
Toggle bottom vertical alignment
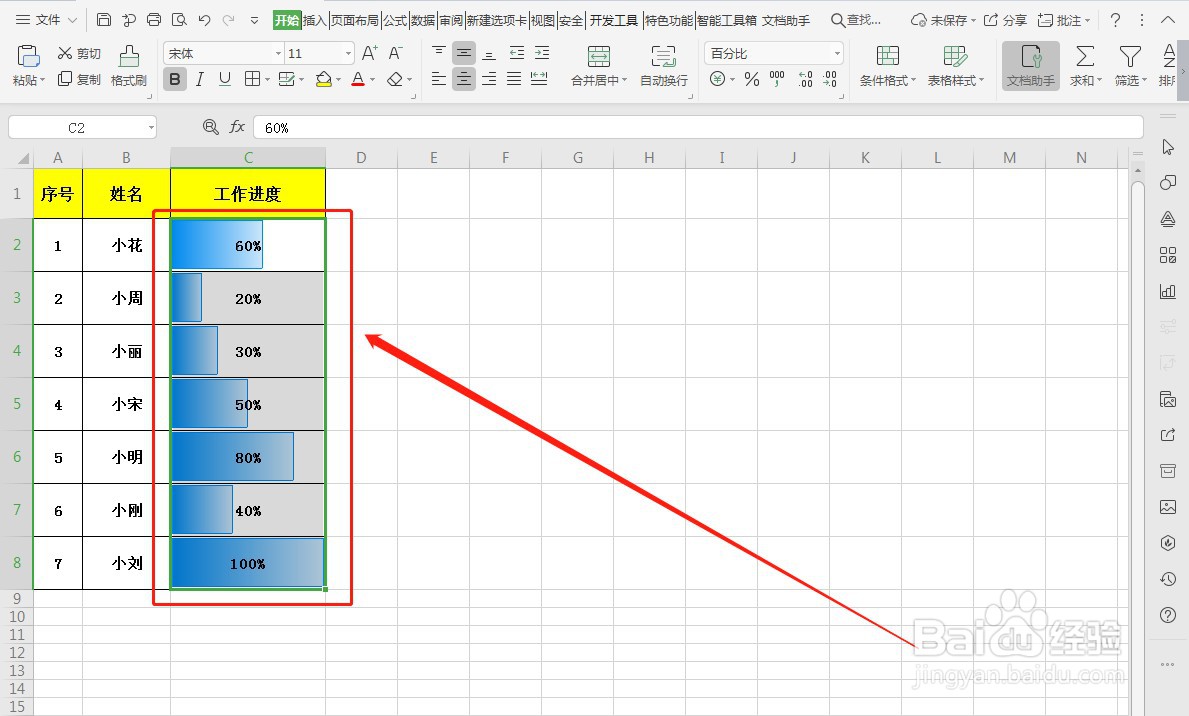coord(489,53)
